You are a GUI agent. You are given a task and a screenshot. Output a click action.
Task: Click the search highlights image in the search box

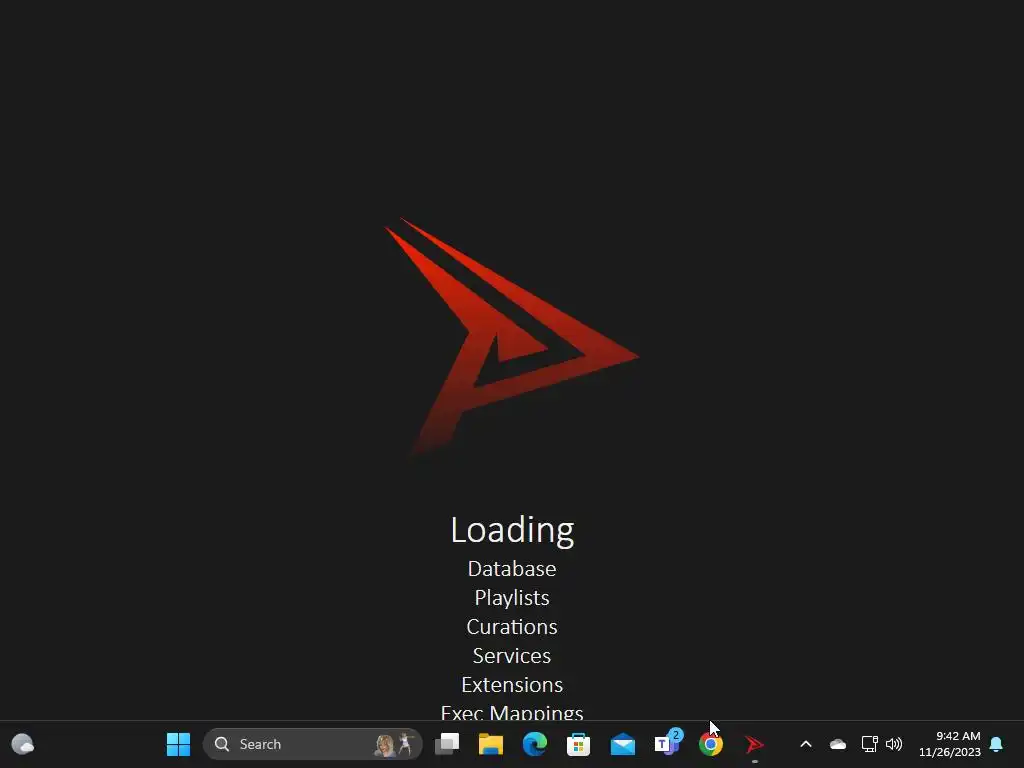(394, 744)
